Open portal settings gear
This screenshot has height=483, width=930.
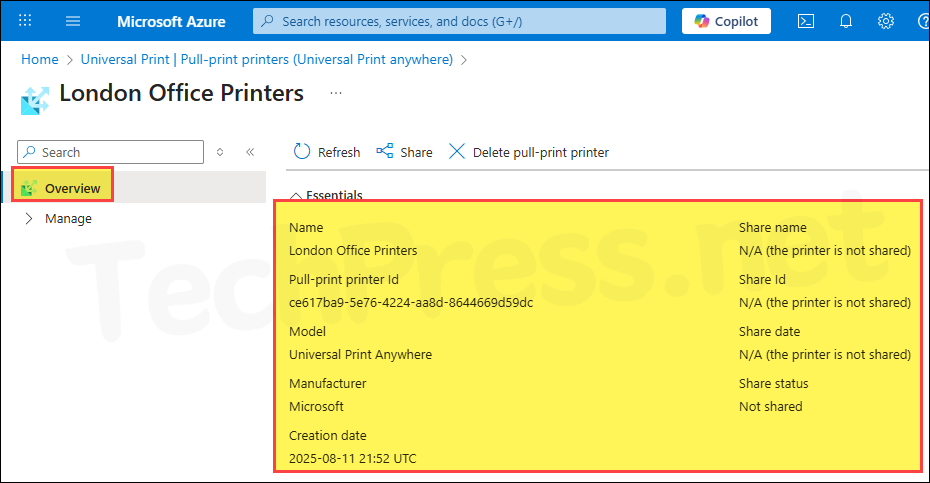click(886, 21)
